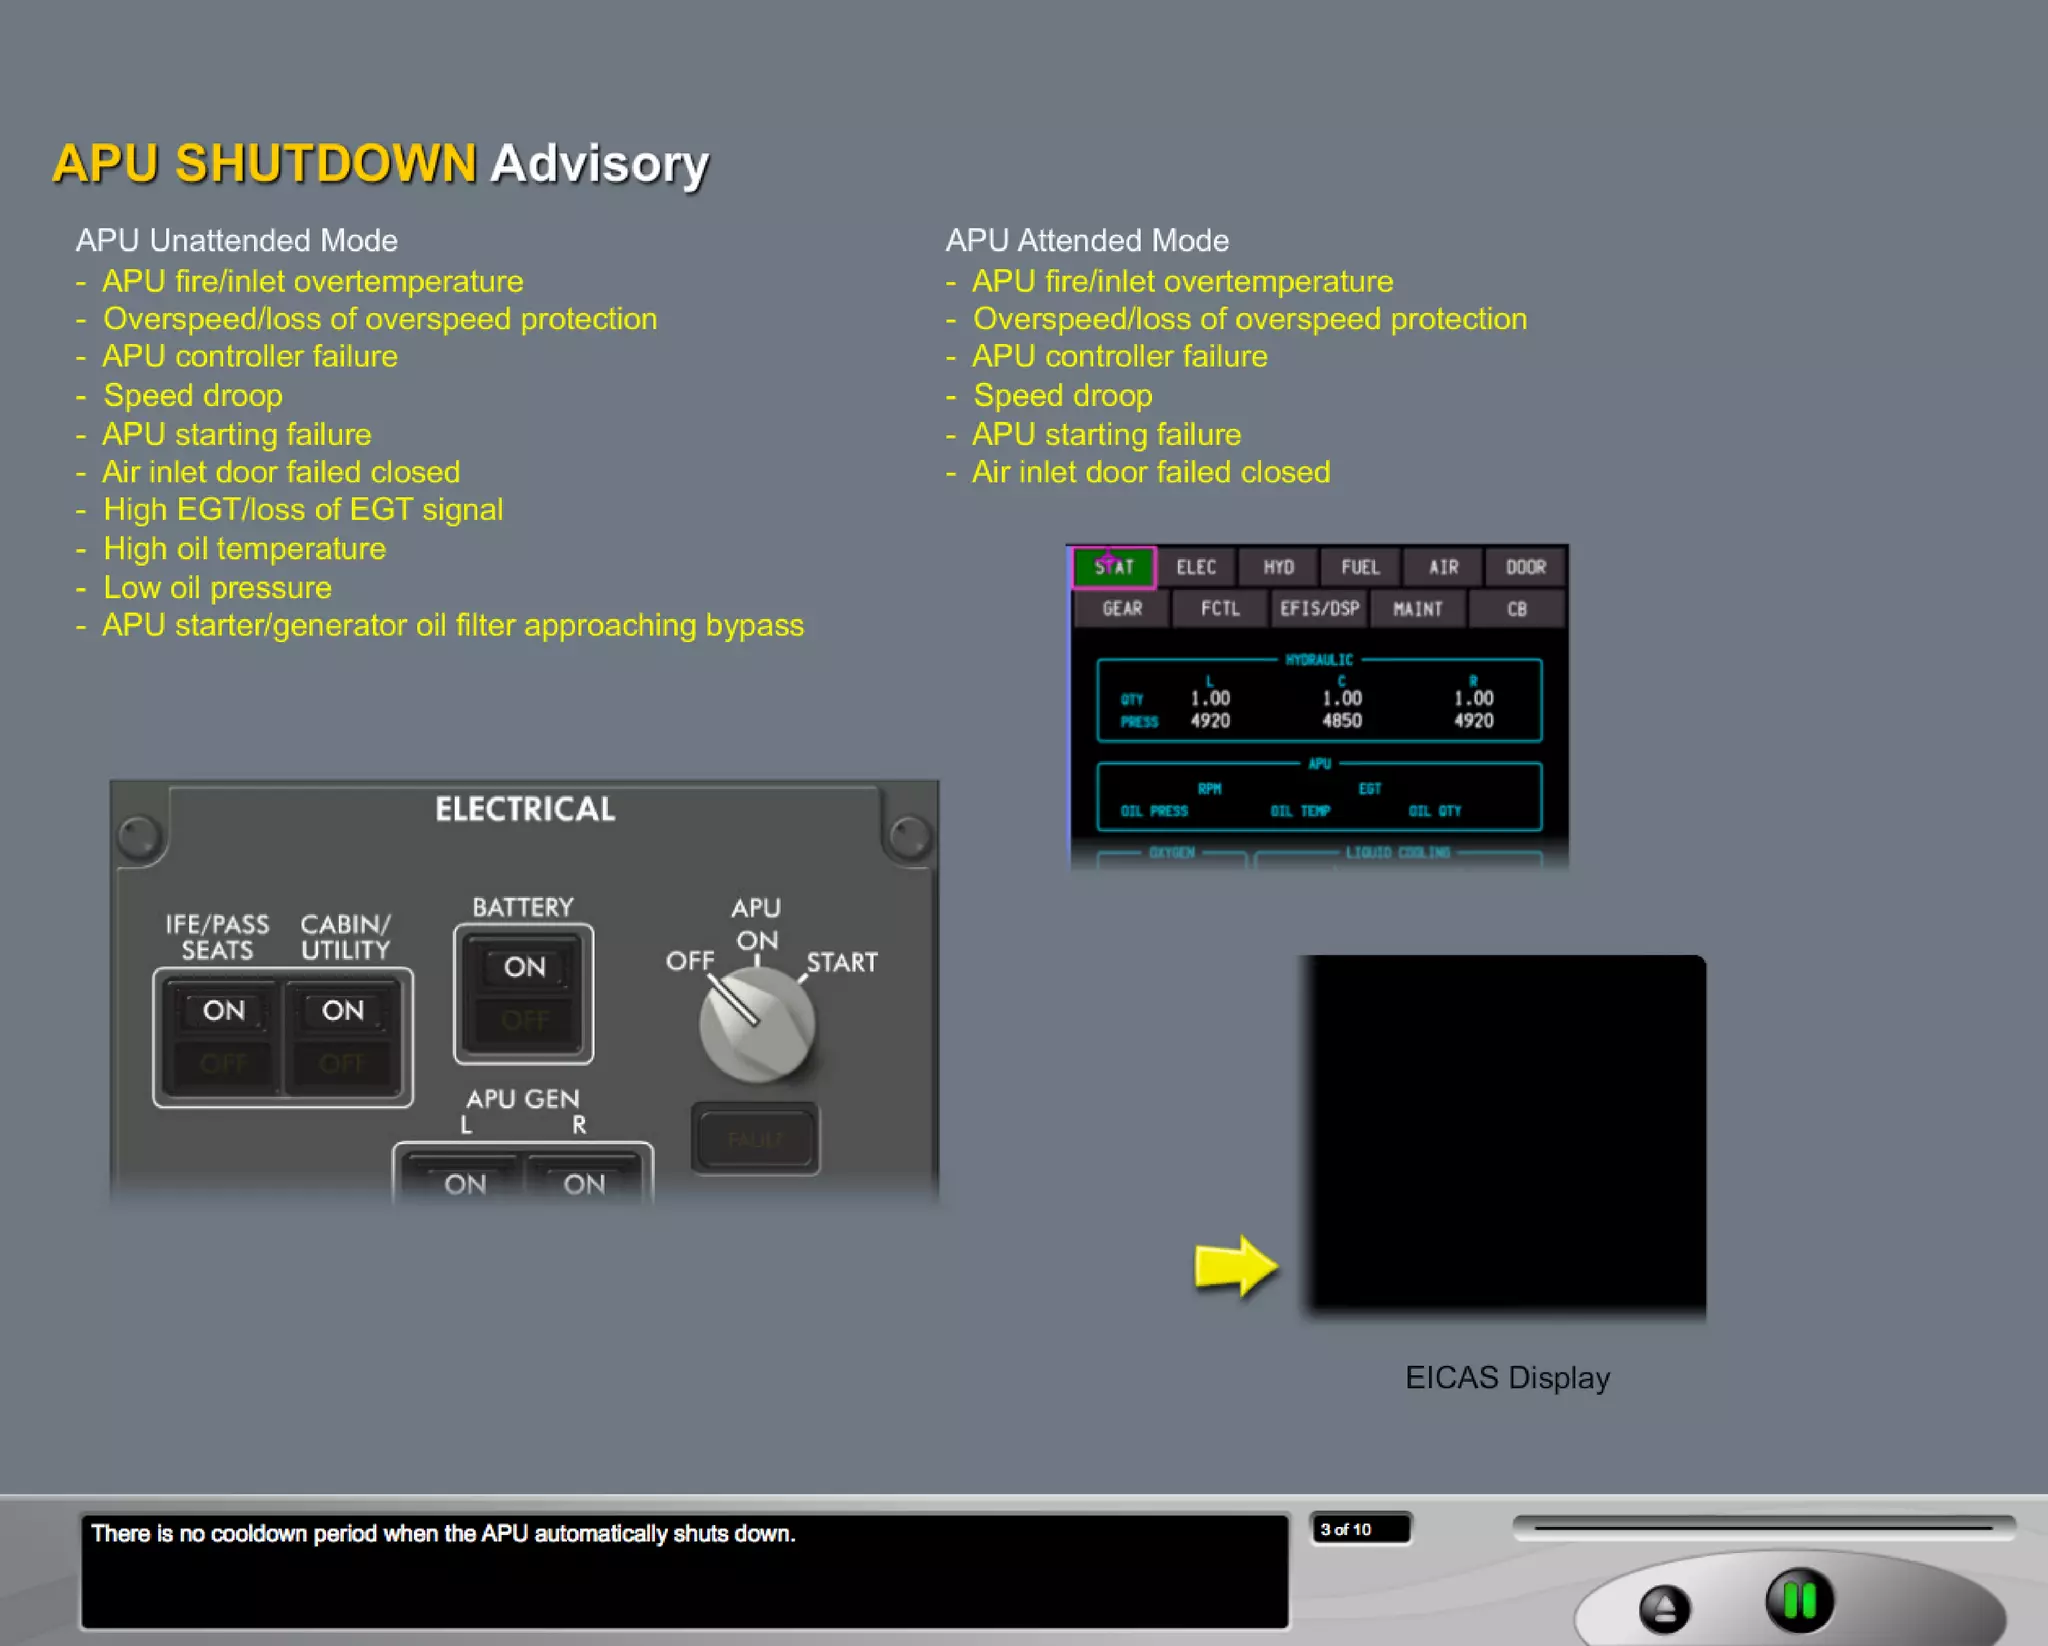Screen dimensions: 2048x1646
Task: Toggle the CABIN/UTILITY switch
Action: (343, 1036)
